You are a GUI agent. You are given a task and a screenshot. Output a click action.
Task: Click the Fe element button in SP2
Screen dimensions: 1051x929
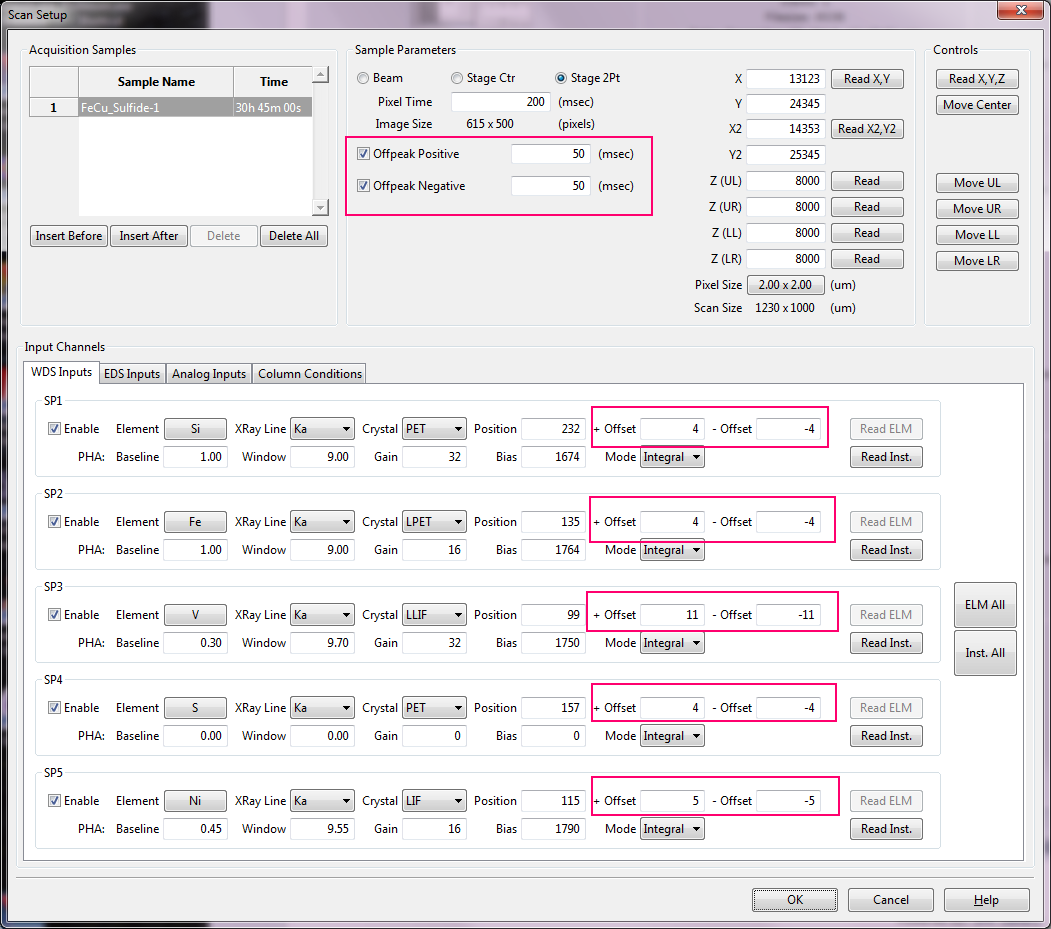[195, 522]
